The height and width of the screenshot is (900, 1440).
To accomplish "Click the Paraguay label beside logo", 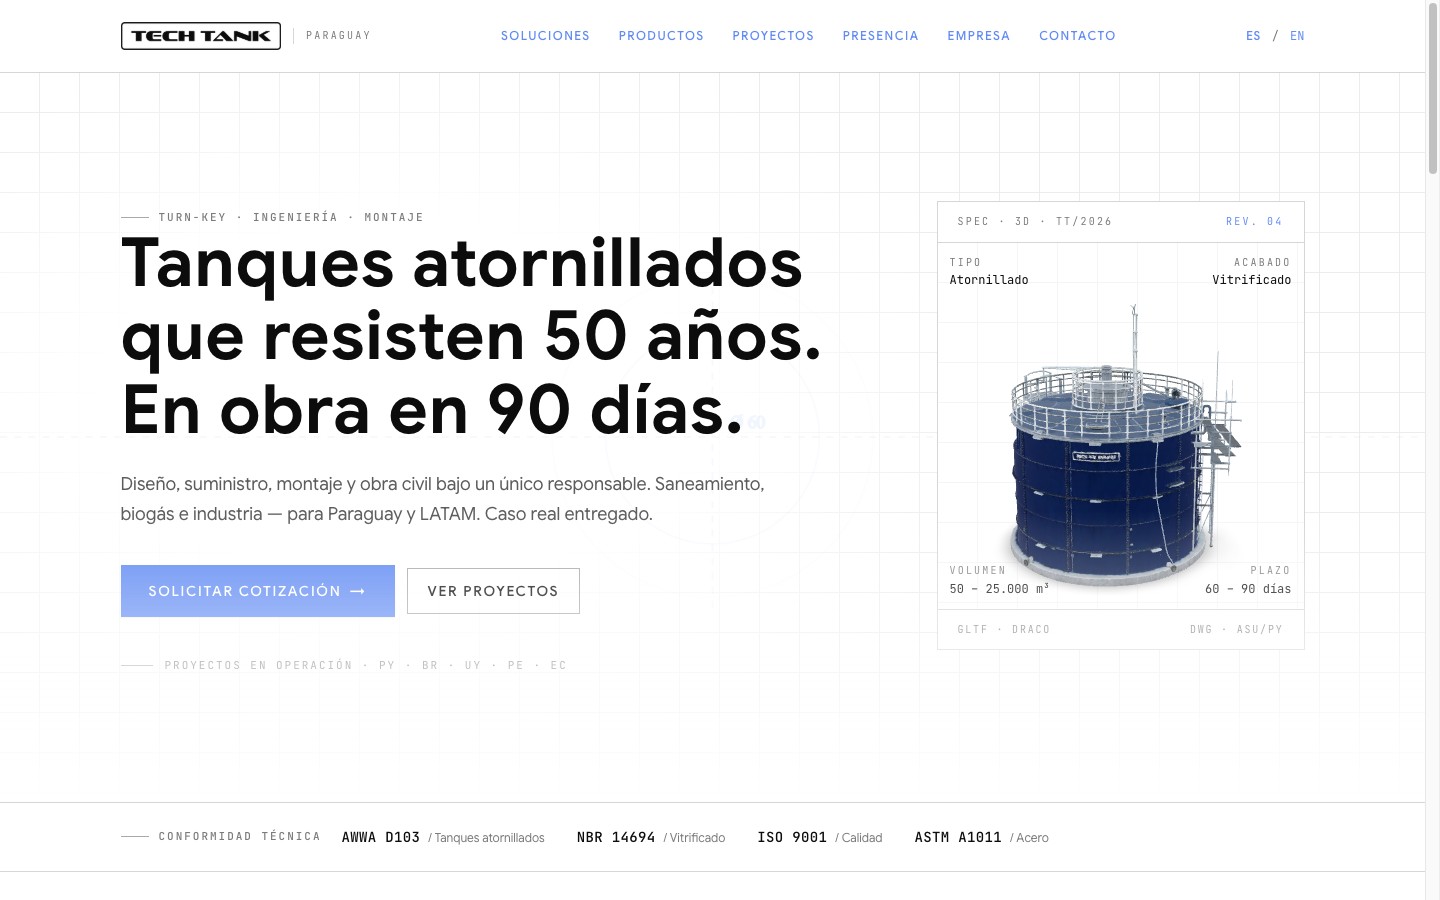I will (x=338, y=36).
